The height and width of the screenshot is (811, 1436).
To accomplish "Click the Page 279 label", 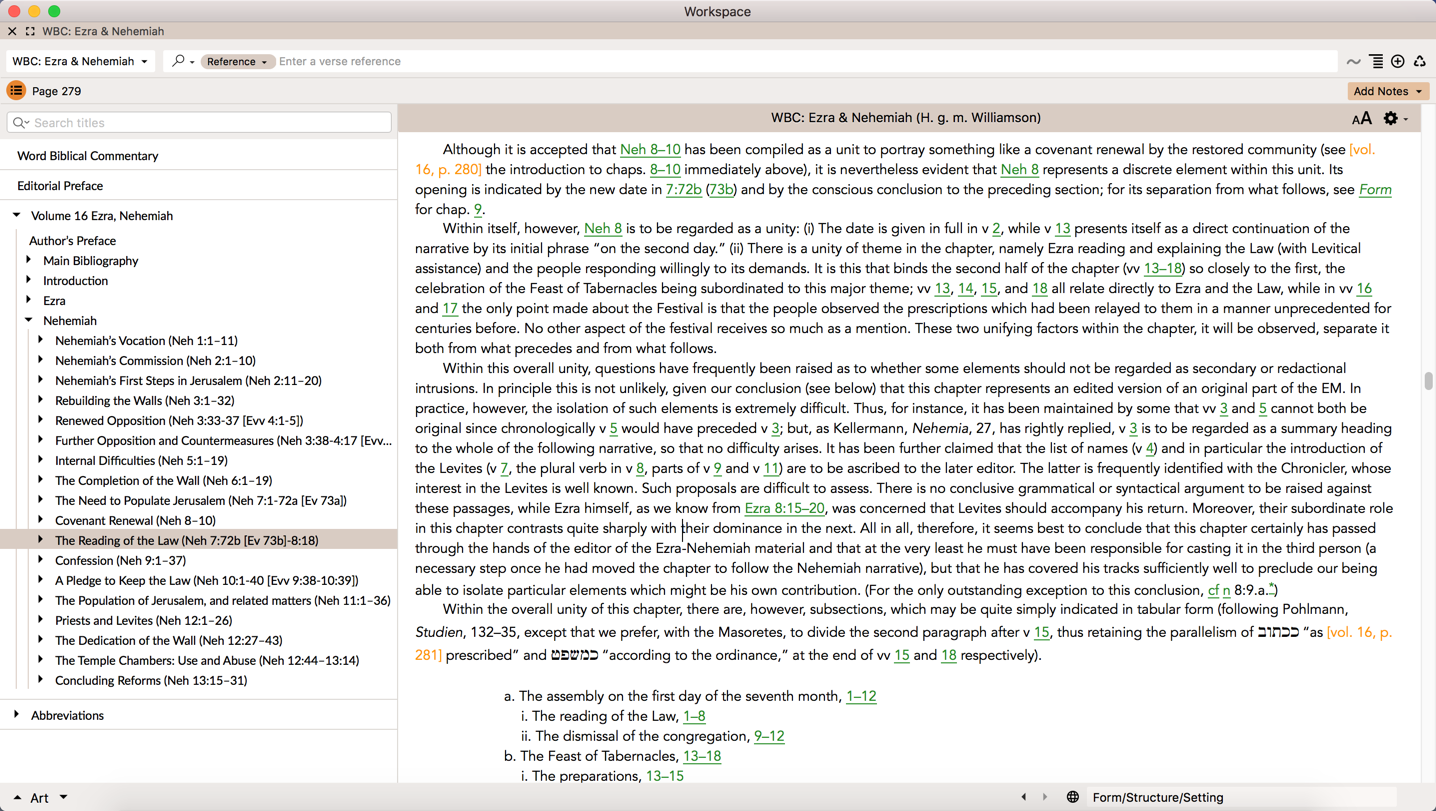I will tap(56, 91).
